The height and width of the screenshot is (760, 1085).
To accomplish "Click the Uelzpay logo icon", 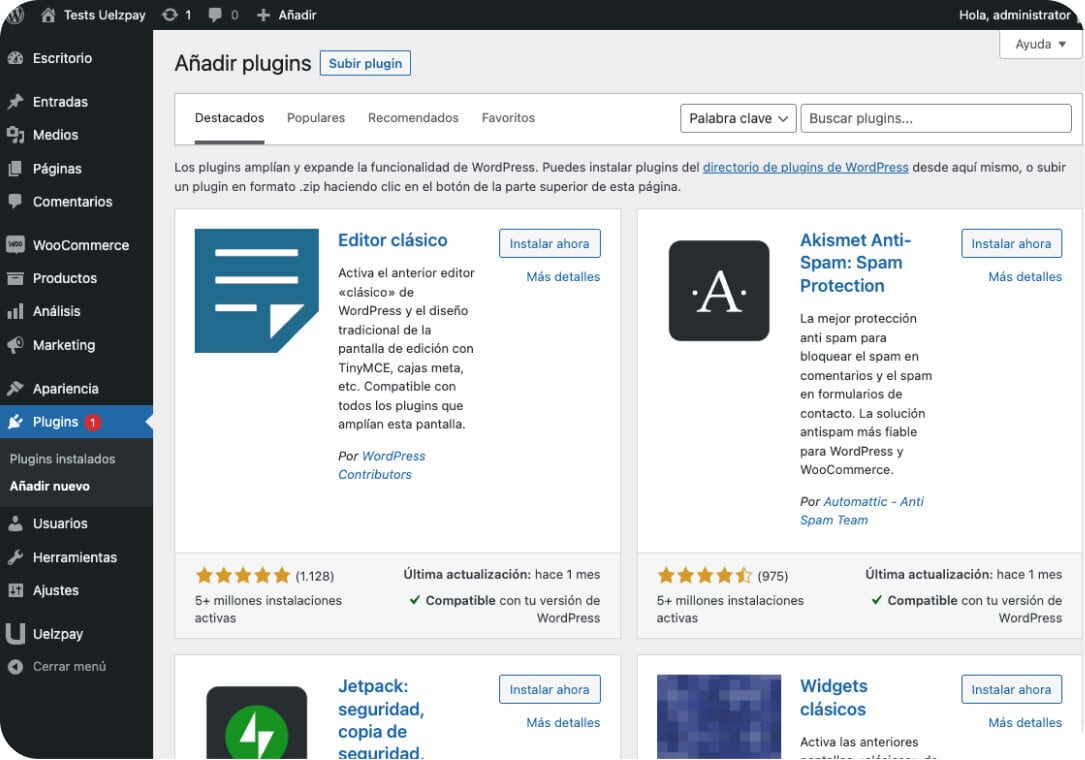I will (15, 633).
